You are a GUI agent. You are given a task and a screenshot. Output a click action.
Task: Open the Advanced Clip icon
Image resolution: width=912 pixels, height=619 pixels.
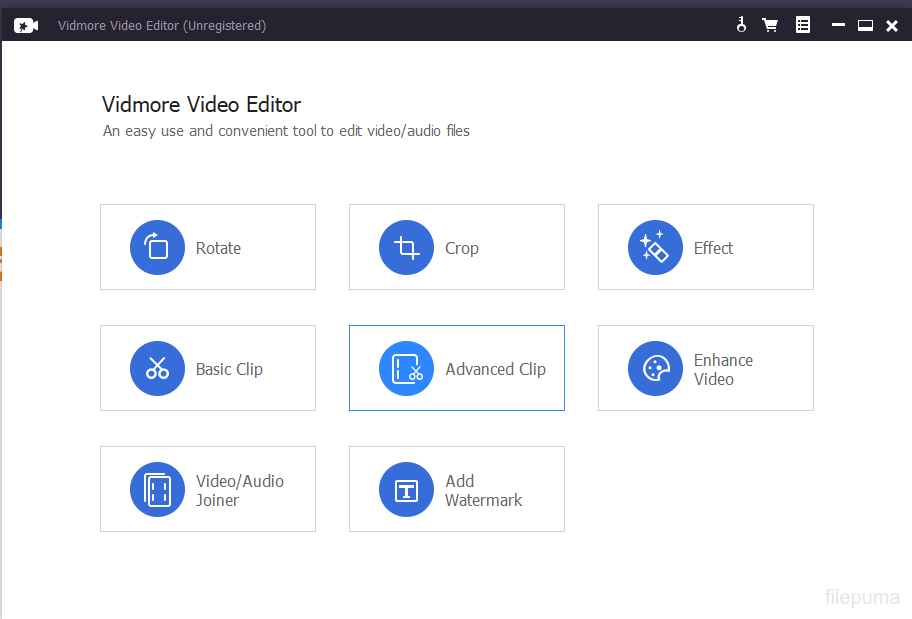406,368
